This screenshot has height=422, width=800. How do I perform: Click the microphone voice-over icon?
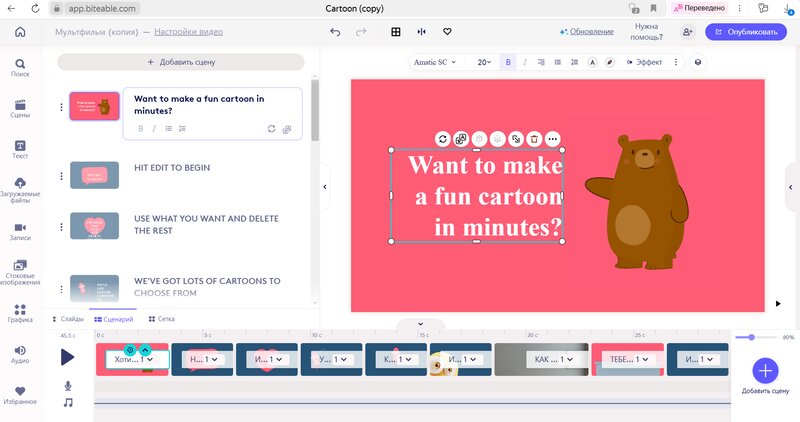pos(68,385)
